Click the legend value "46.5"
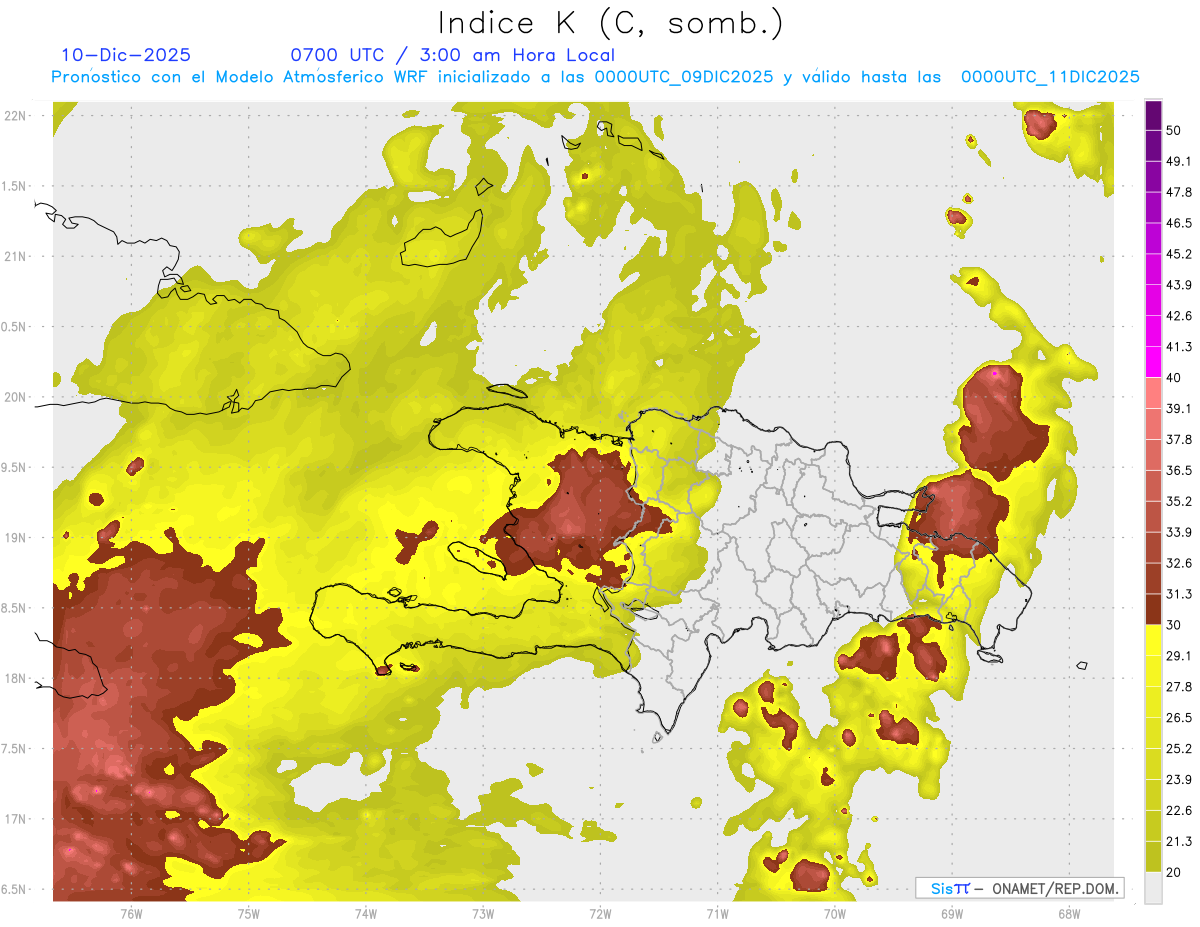Screen dimensions: 1200x927 coord(1179,223)
